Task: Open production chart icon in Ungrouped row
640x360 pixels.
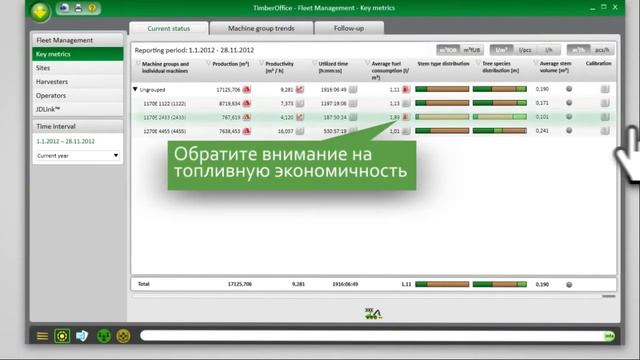Action: 247,89
